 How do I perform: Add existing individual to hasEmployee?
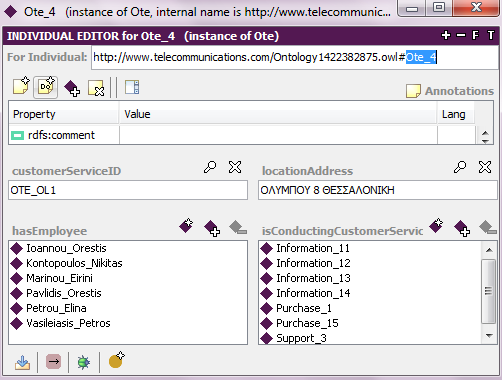coord(212,228)
